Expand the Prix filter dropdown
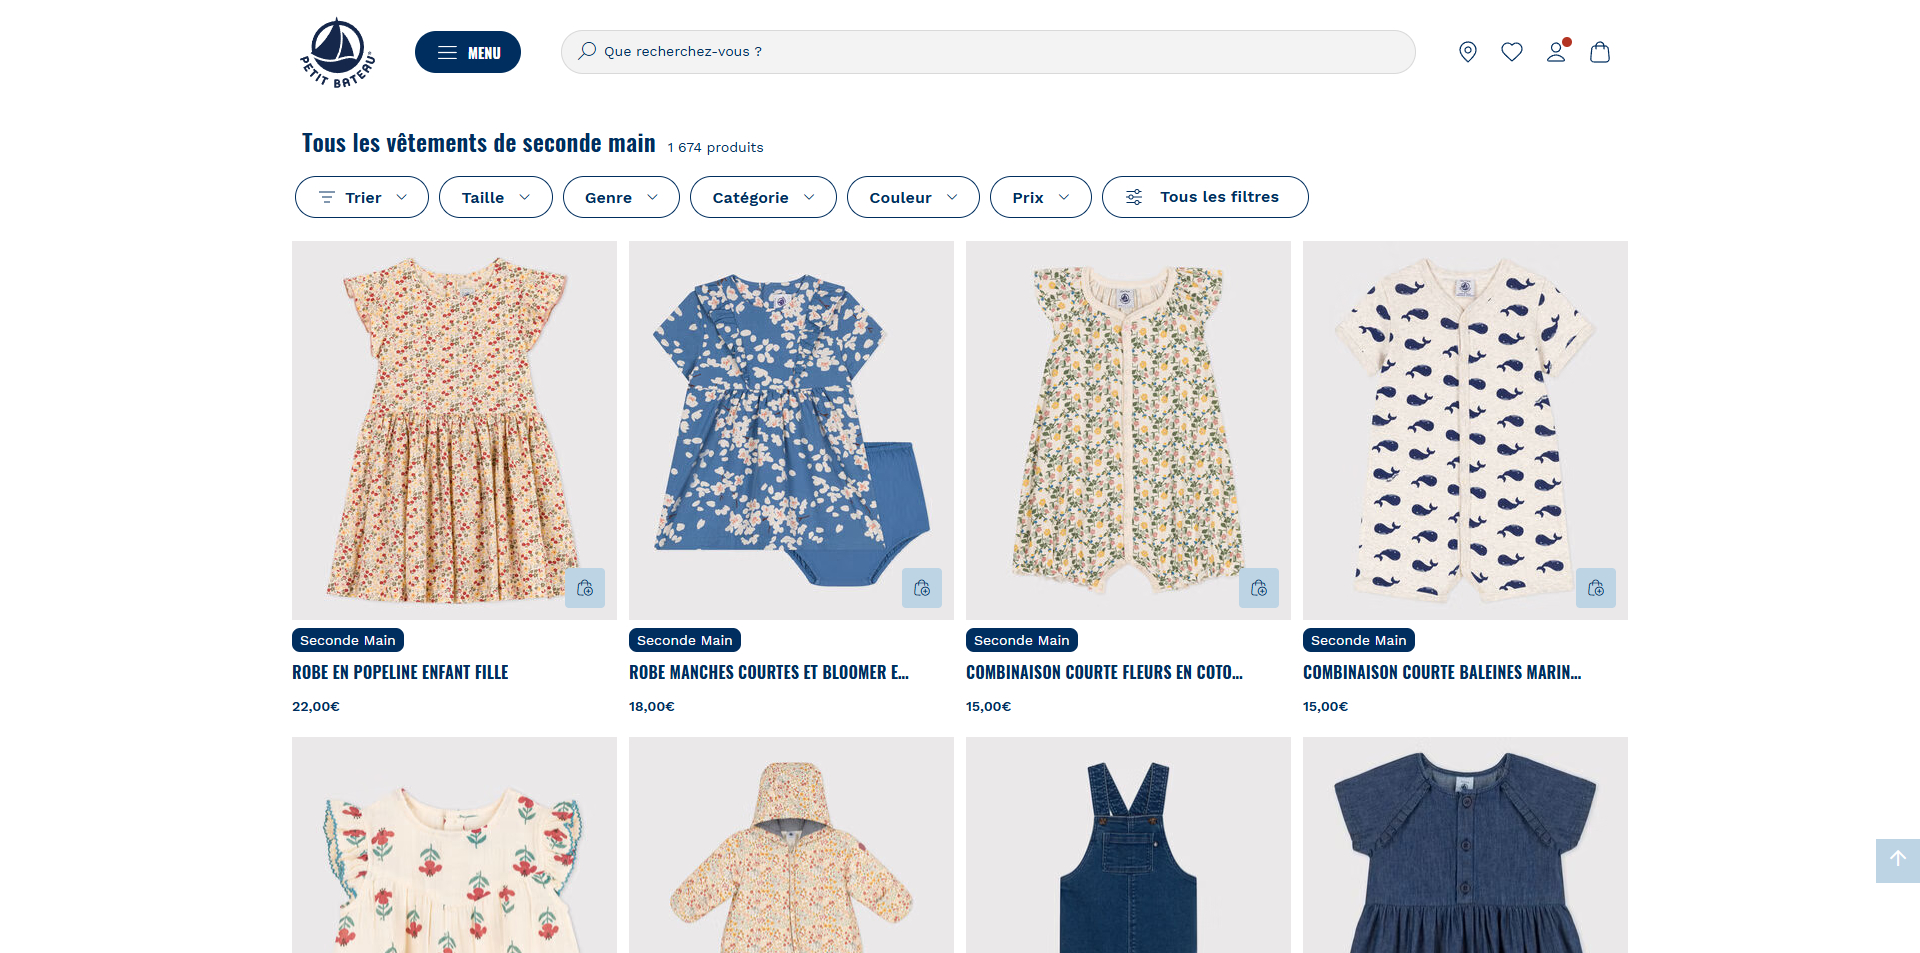 pyautogui.click(x=1041, y=197)
